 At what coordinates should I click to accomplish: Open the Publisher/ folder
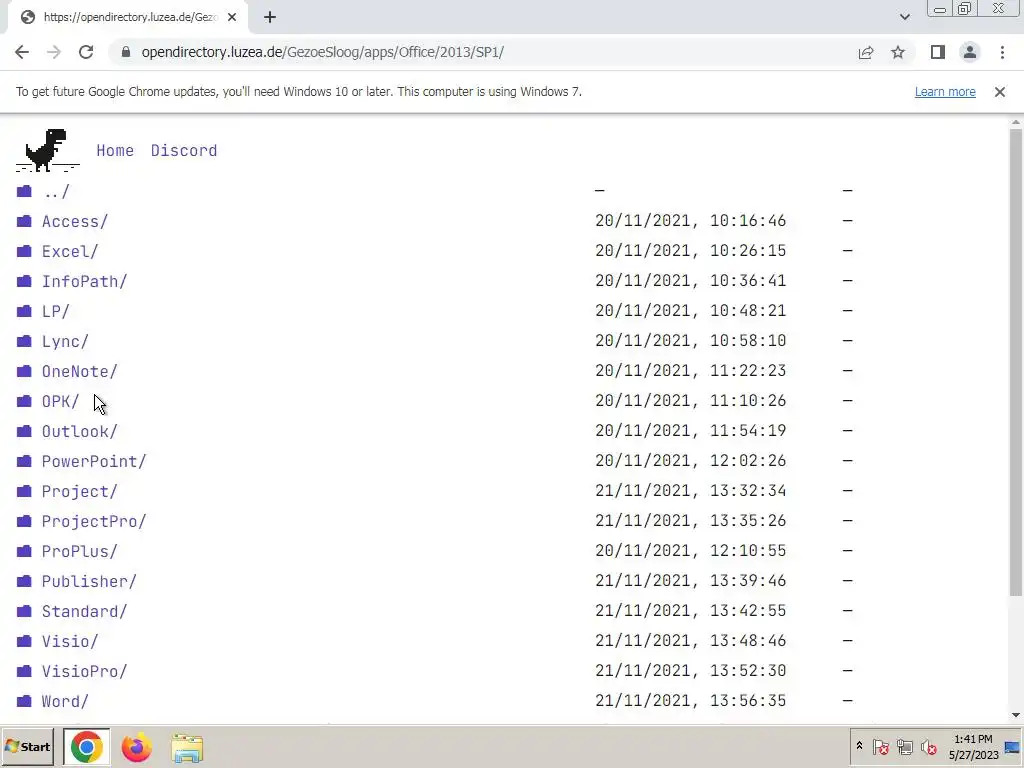tap(89, 582)
